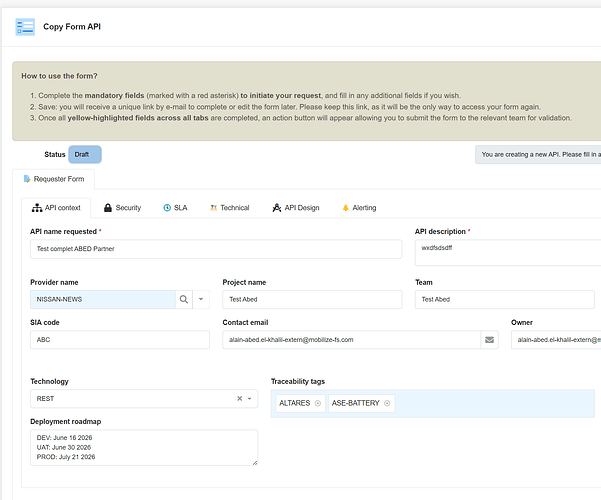
Task: Select the Alerting tab
Action: pyautogui.click(x=359, y=208)
